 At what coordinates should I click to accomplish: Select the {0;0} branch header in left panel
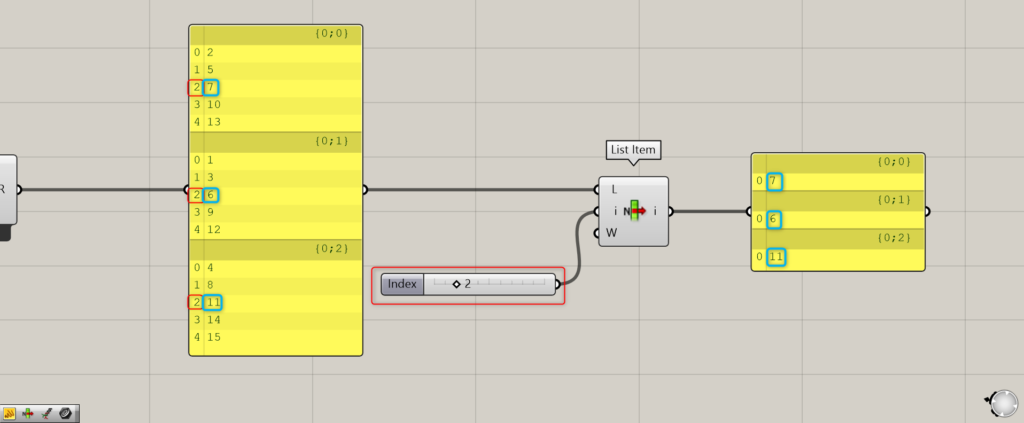(x=275, y=34)
